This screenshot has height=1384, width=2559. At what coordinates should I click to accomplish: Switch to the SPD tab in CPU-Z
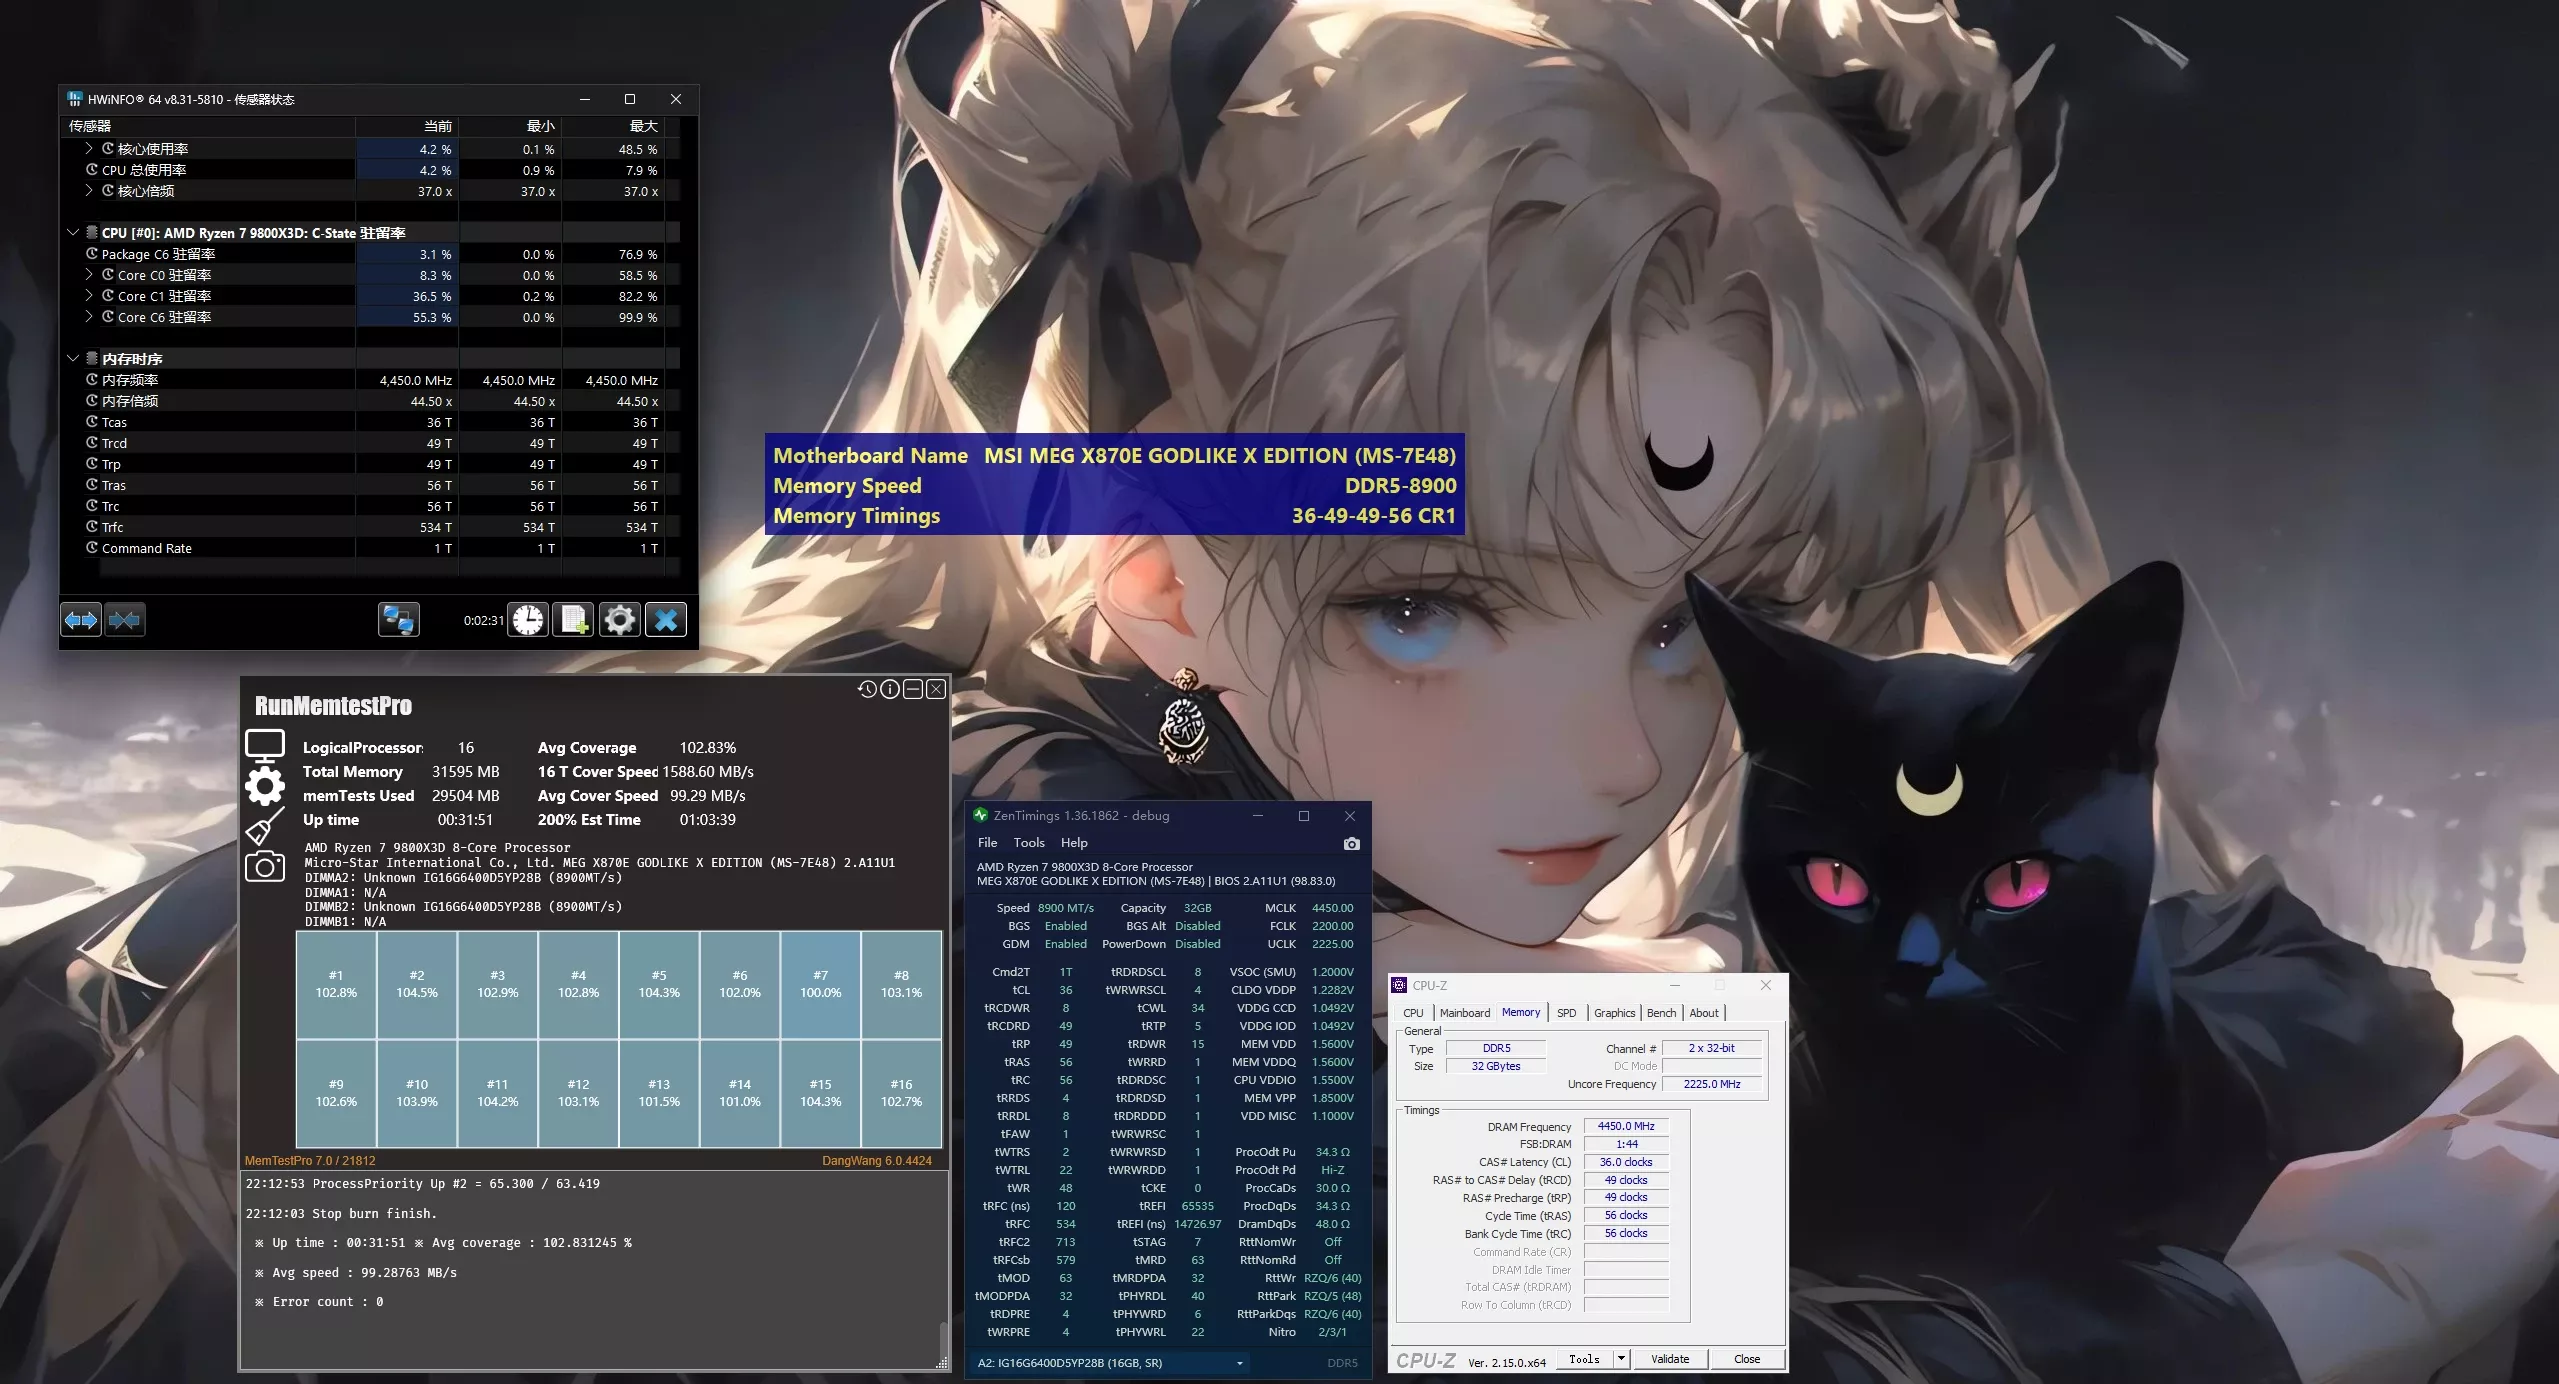click(1567, 1012)
